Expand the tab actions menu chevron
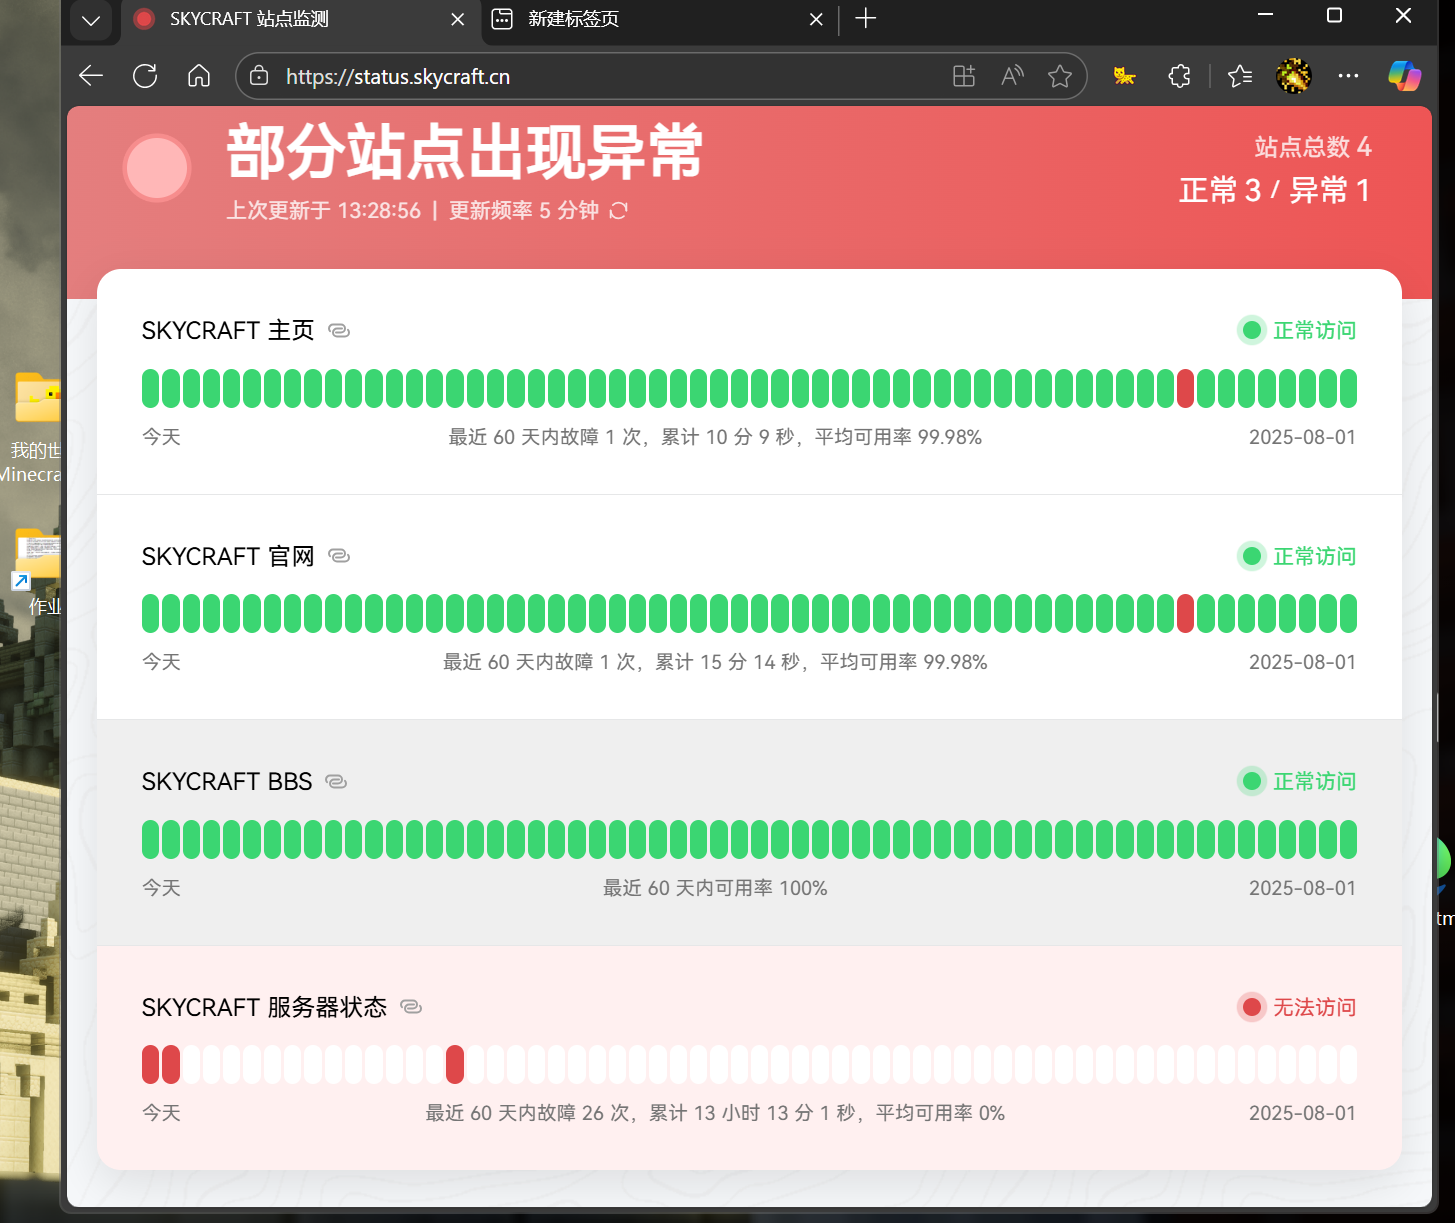The image size is (1455, 1223). coord(91,19)
